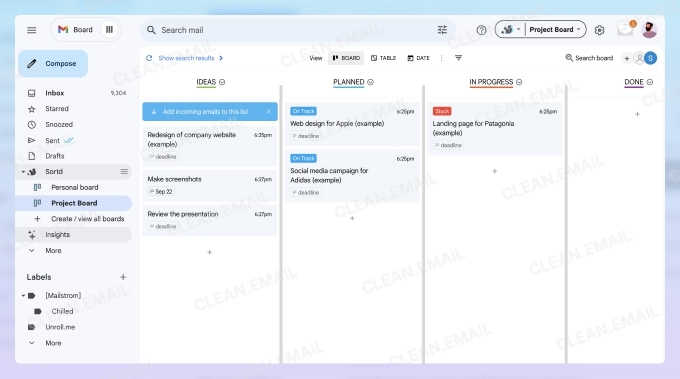This screenshot has height=379, width=680.
Task: Toggle the board columns icon beside Board
Action: pos(109,29)
